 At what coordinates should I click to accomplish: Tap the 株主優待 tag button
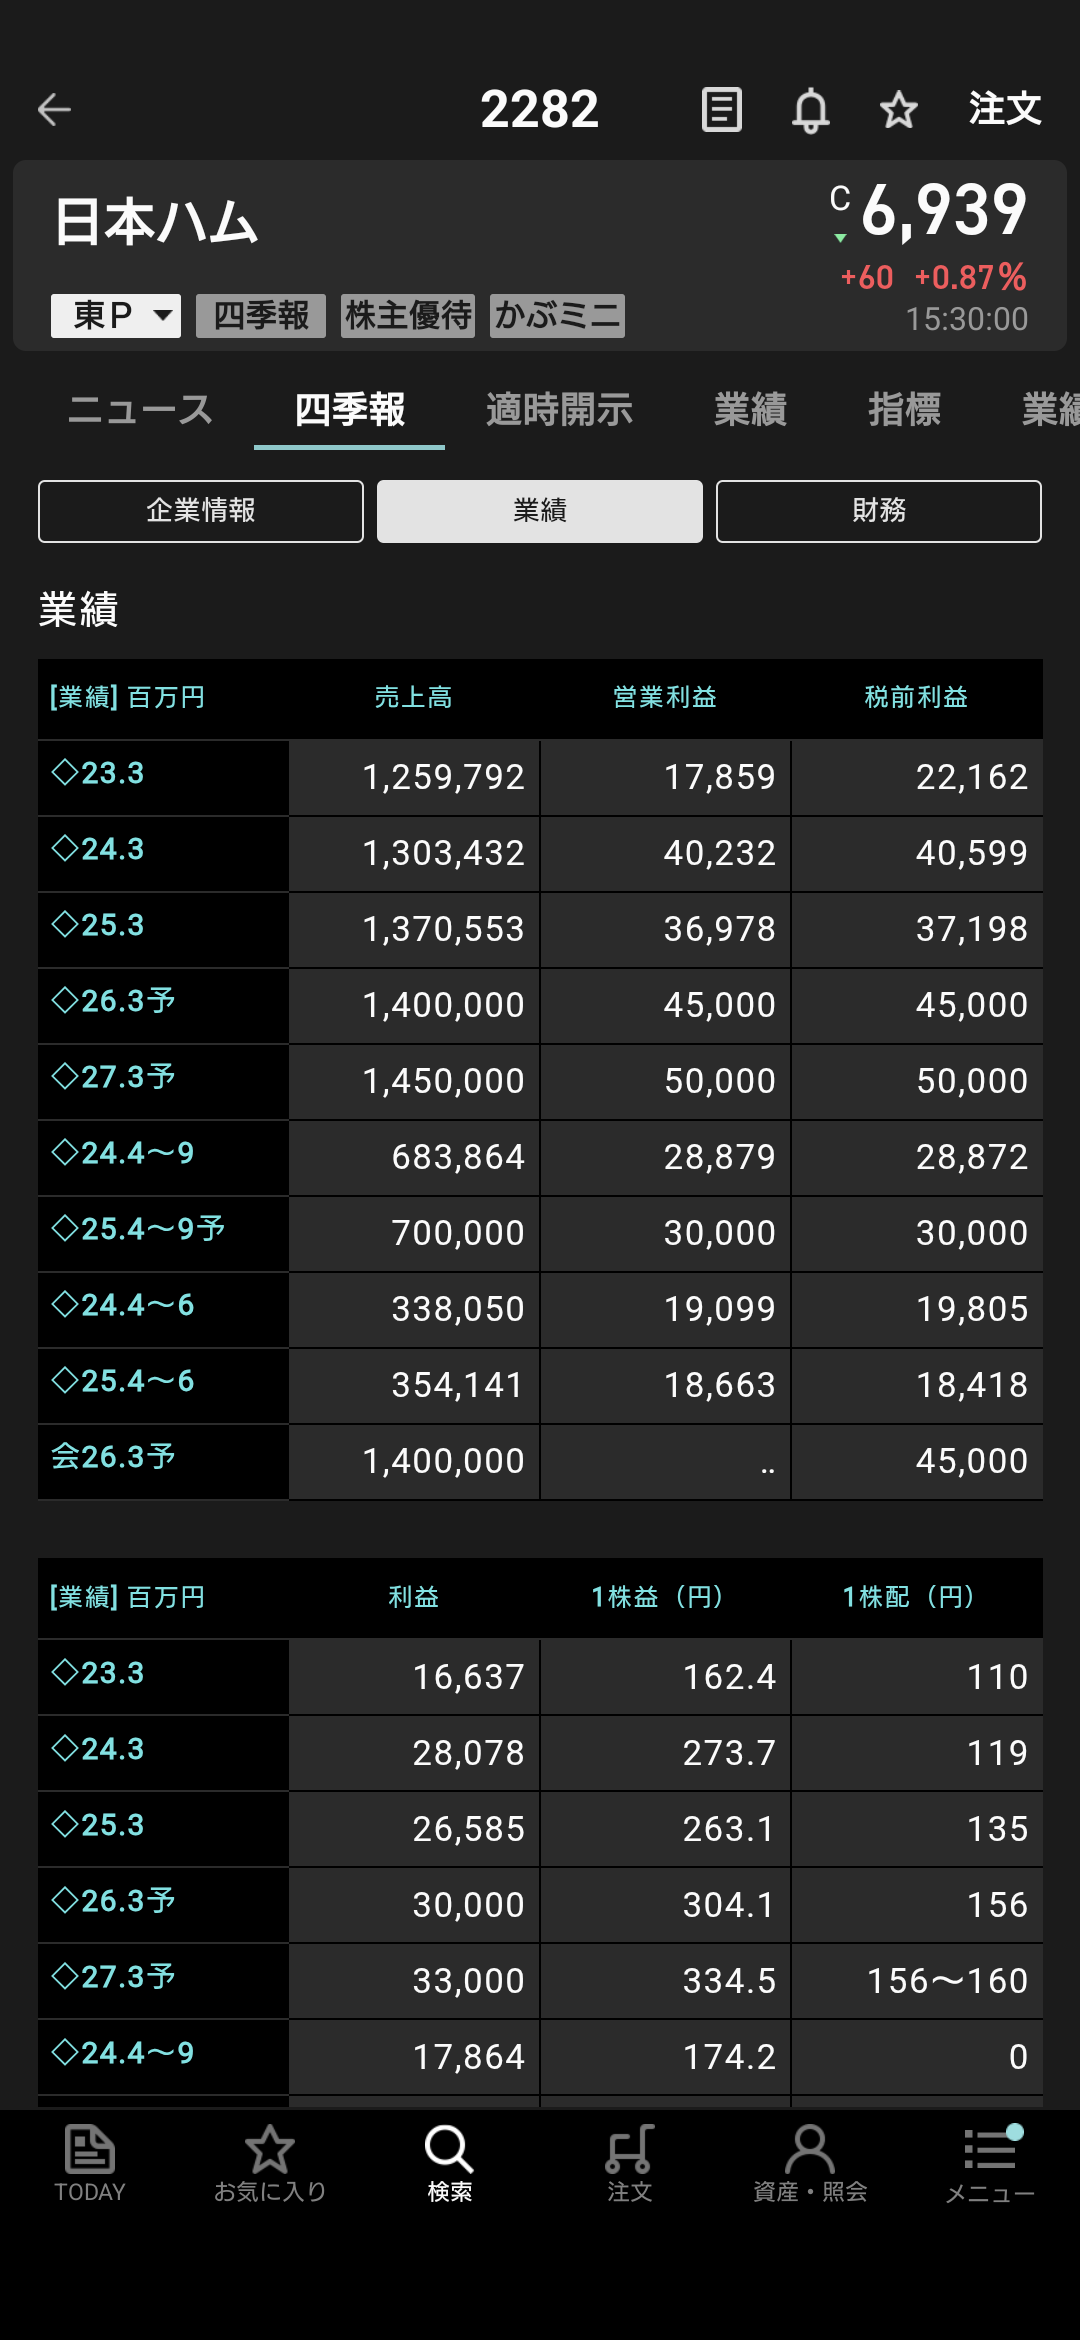click(x=408, y=316)
